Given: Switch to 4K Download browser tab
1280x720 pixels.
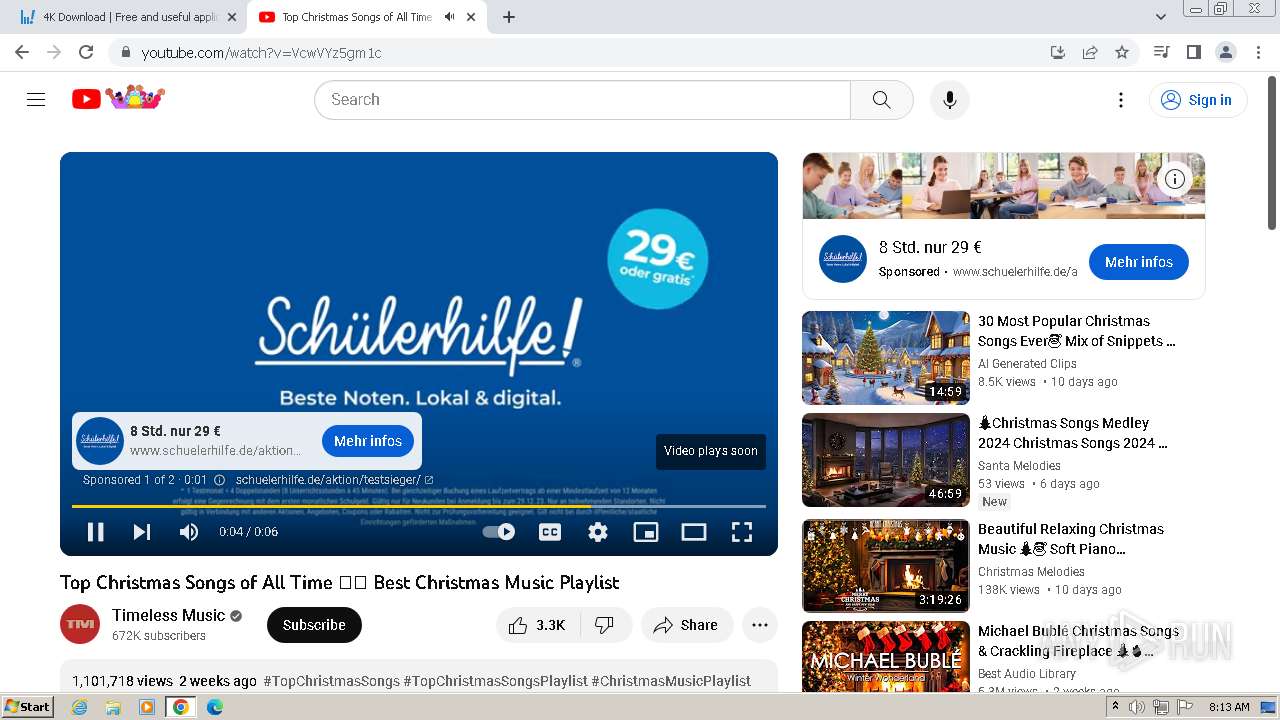Looking at the screenshot, I should [x=130, y=17].
